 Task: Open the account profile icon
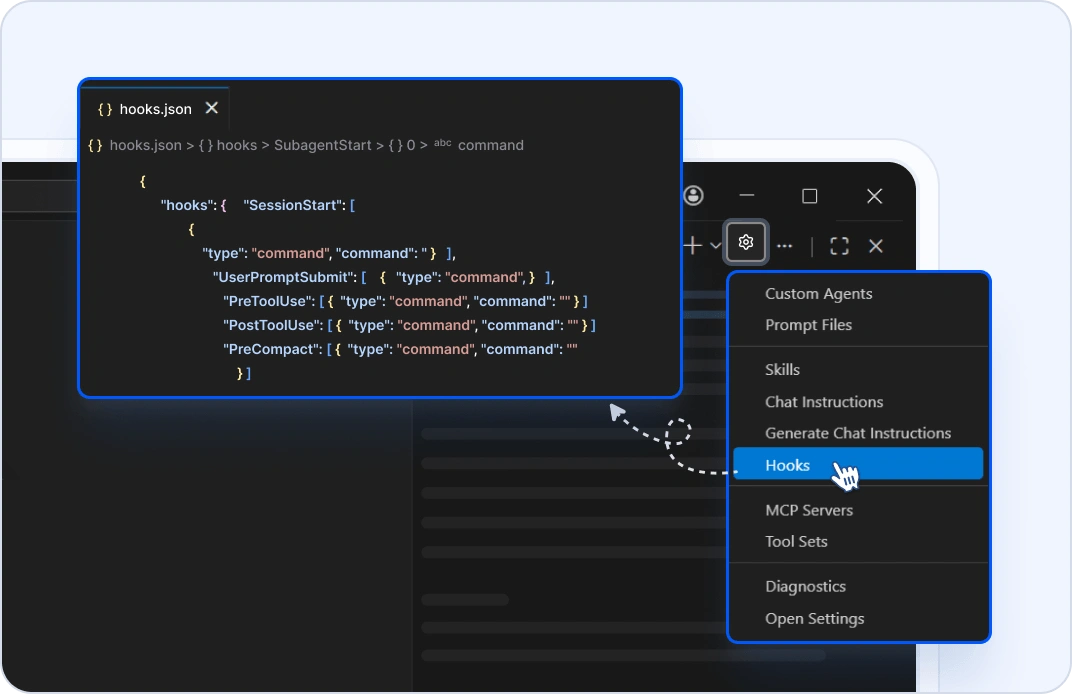[x=694, y=196]
